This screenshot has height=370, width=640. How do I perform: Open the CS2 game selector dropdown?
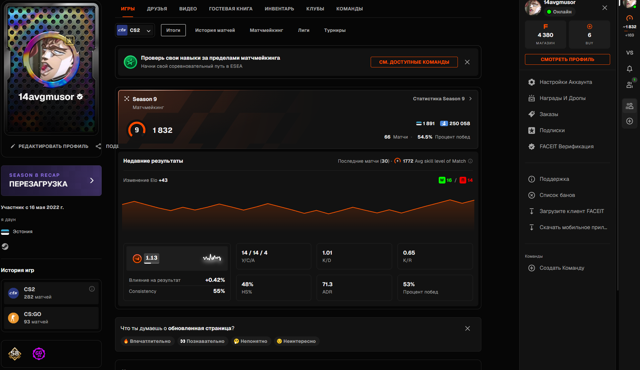coord(135,30)
